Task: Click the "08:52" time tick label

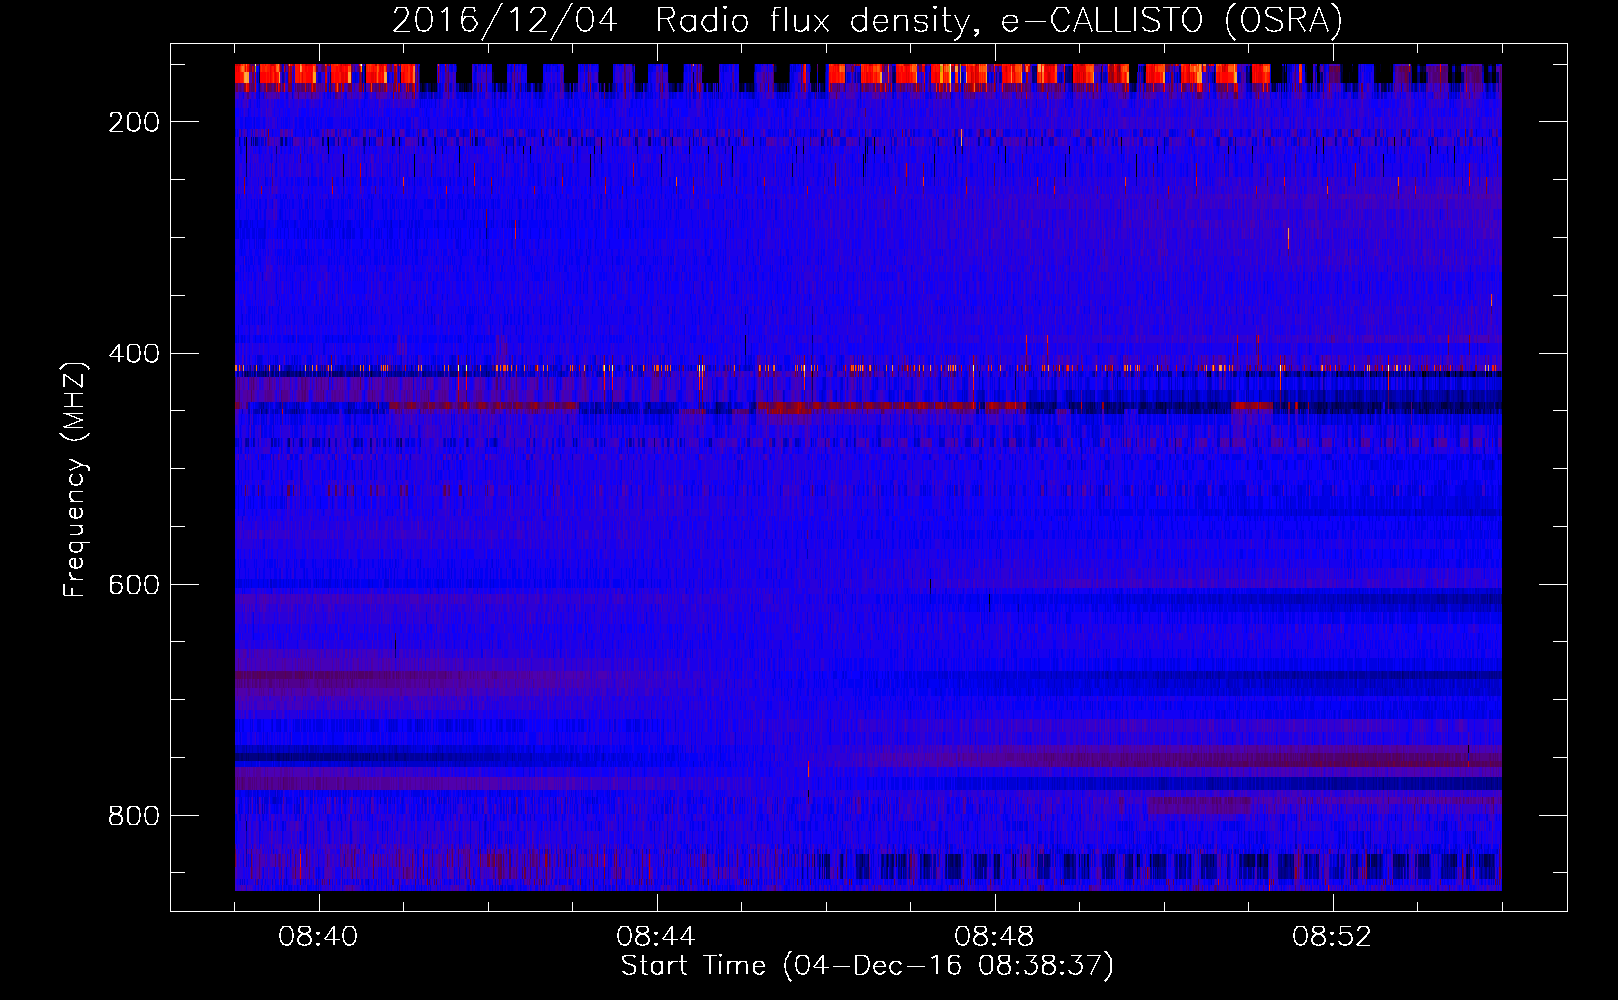Action: (1332, 937)
